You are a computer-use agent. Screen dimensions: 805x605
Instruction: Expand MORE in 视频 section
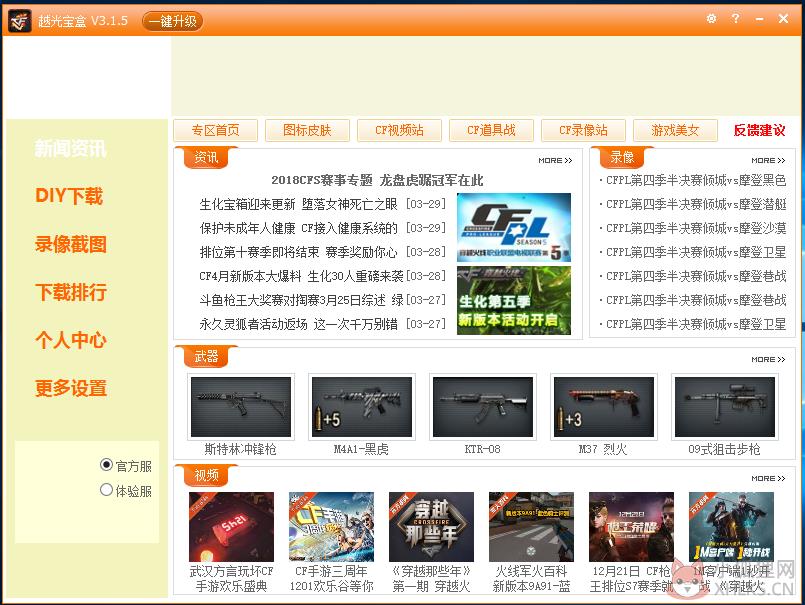point(768,478)
